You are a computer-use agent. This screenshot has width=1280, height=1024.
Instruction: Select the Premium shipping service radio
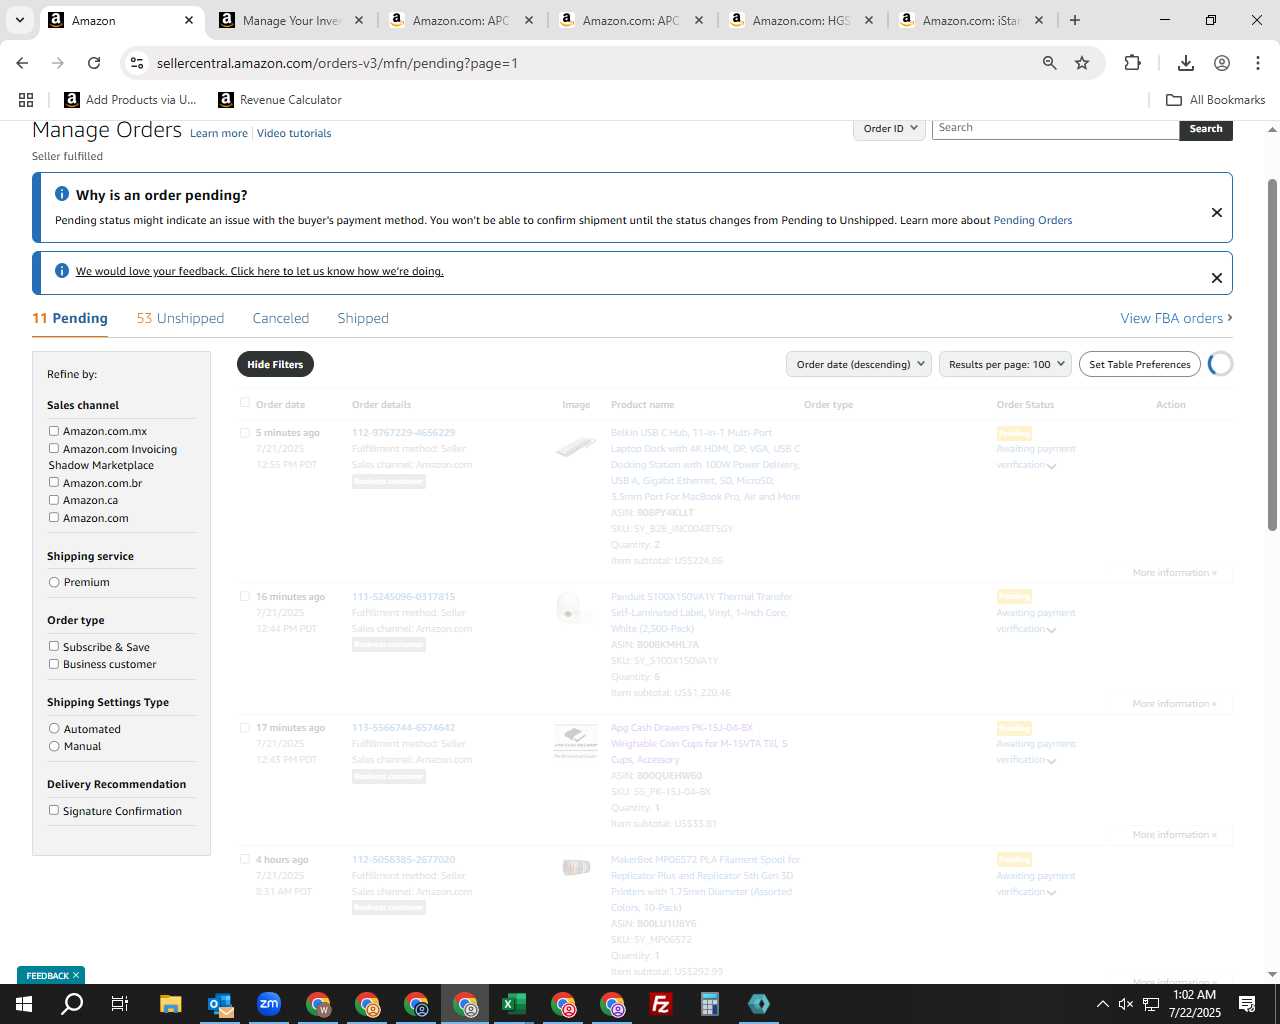(x=54, y=582)
